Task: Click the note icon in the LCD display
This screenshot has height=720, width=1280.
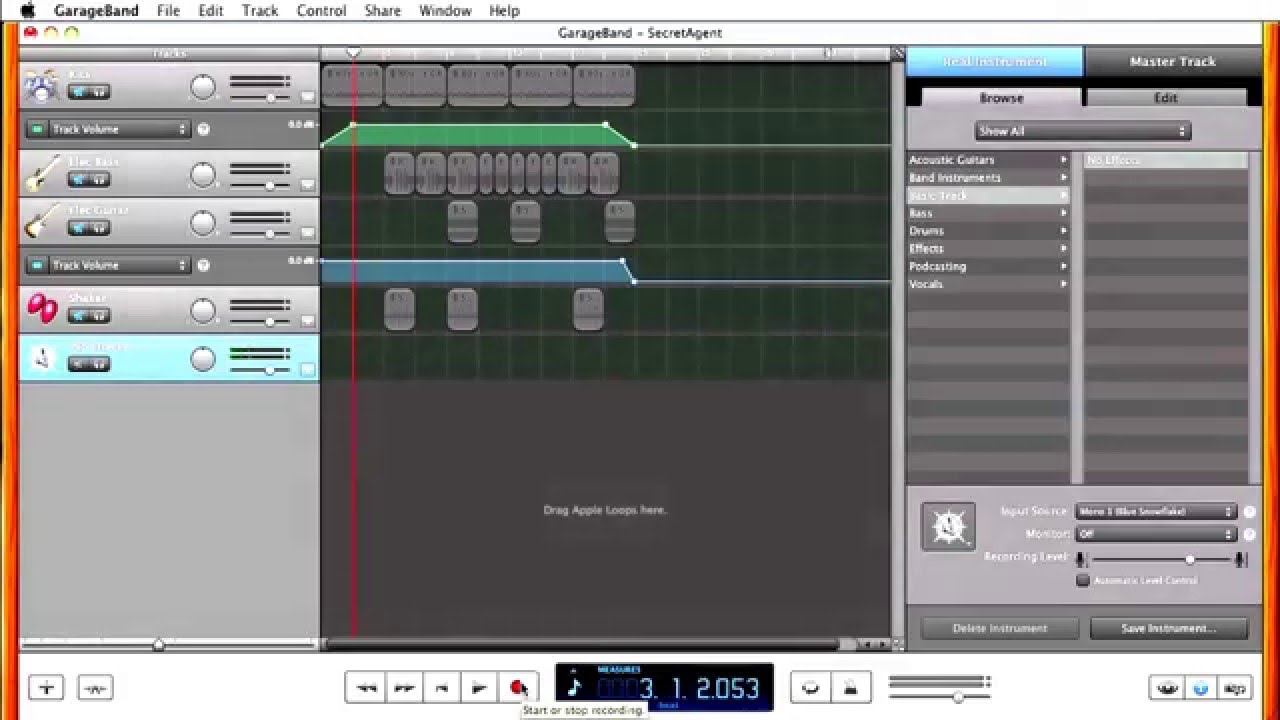Action: [574, 687]
